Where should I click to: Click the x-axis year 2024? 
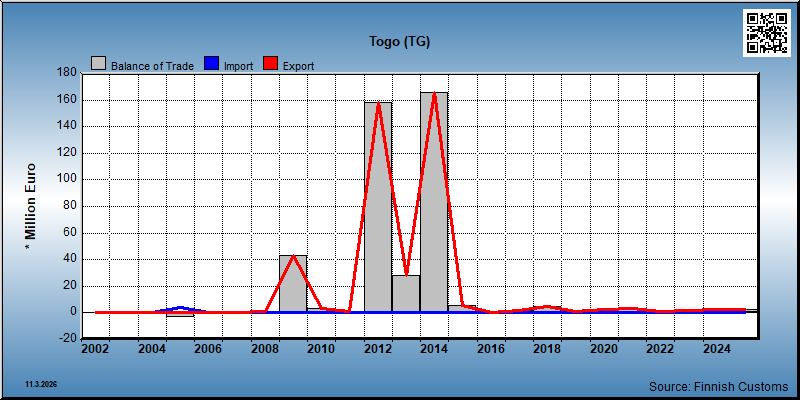click(717, 349)
